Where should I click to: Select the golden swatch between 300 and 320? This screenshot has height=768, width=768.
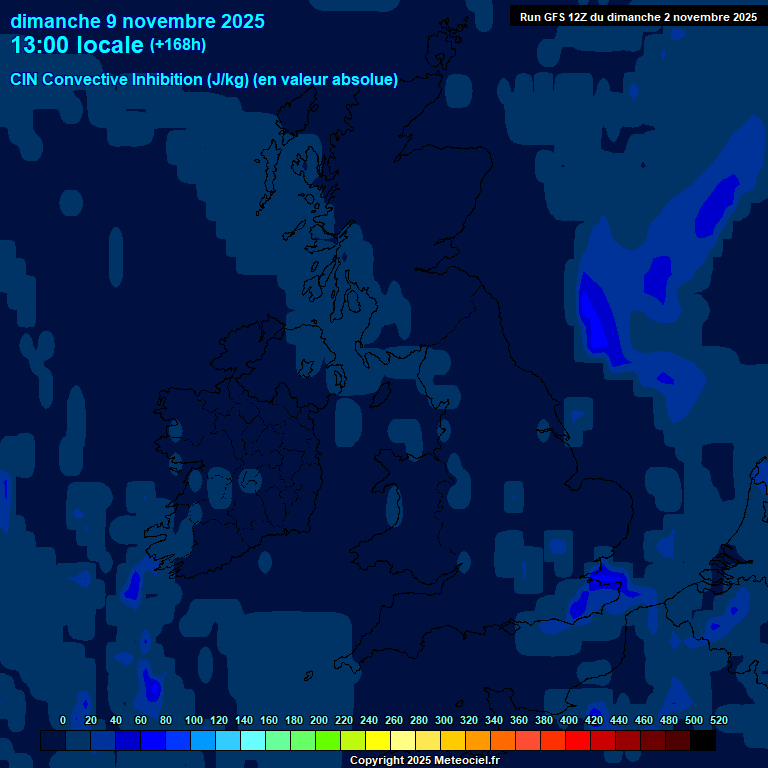[x=453, y=741]
